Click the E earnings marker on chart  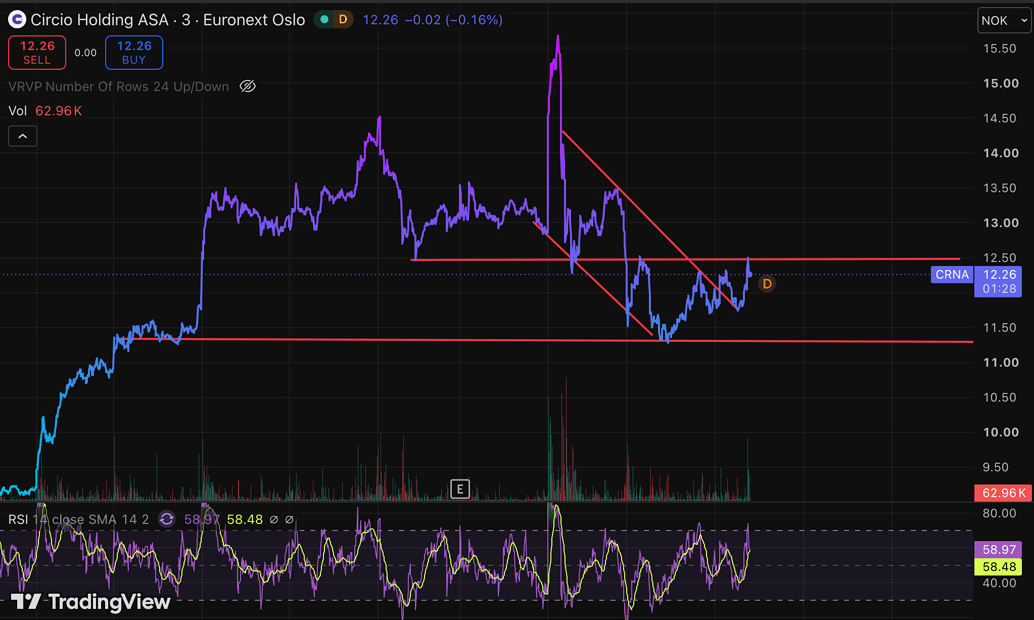[x=460, y=489]
